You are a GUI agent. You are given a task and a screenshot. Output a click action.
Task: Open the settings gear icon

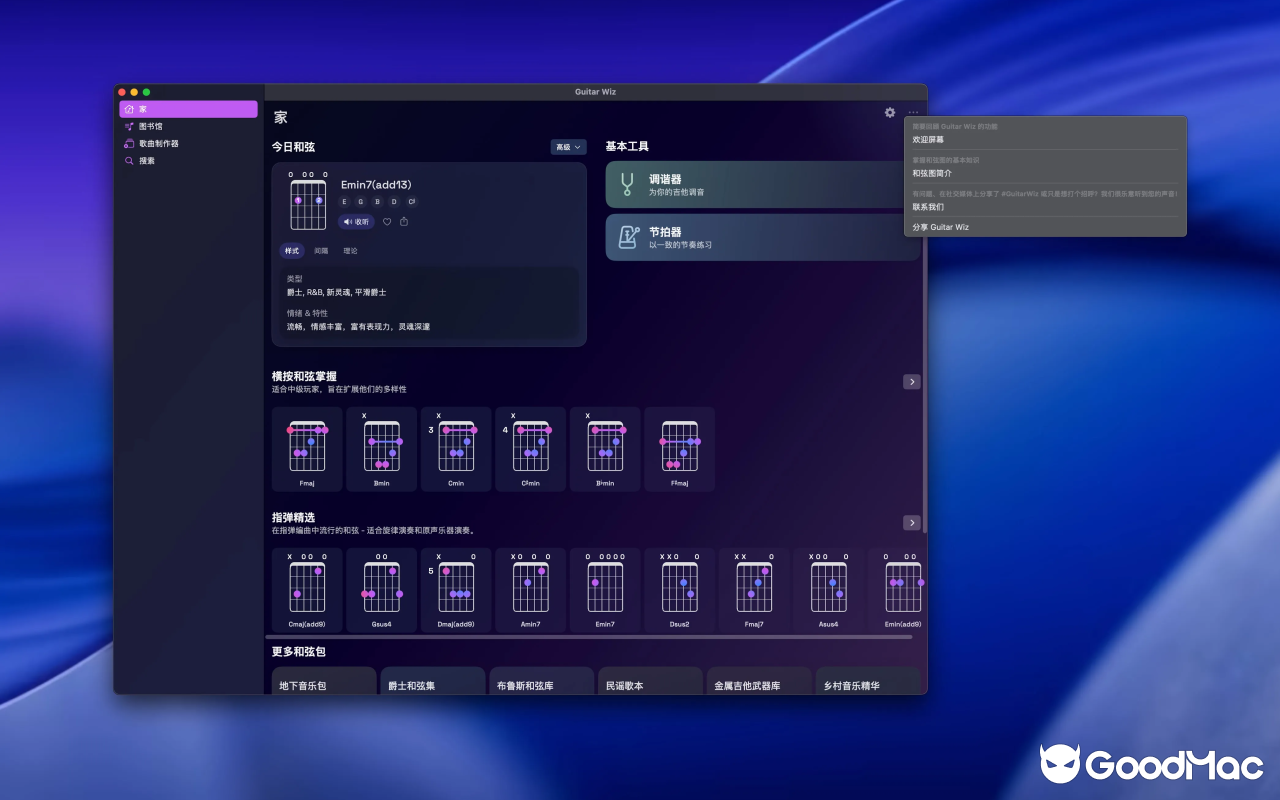click(890, 113)
